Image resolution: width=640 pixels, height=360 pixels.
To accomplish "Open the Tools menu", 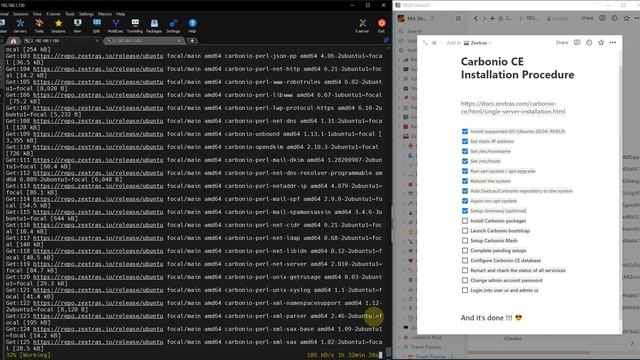I will [x=70, y=14].
